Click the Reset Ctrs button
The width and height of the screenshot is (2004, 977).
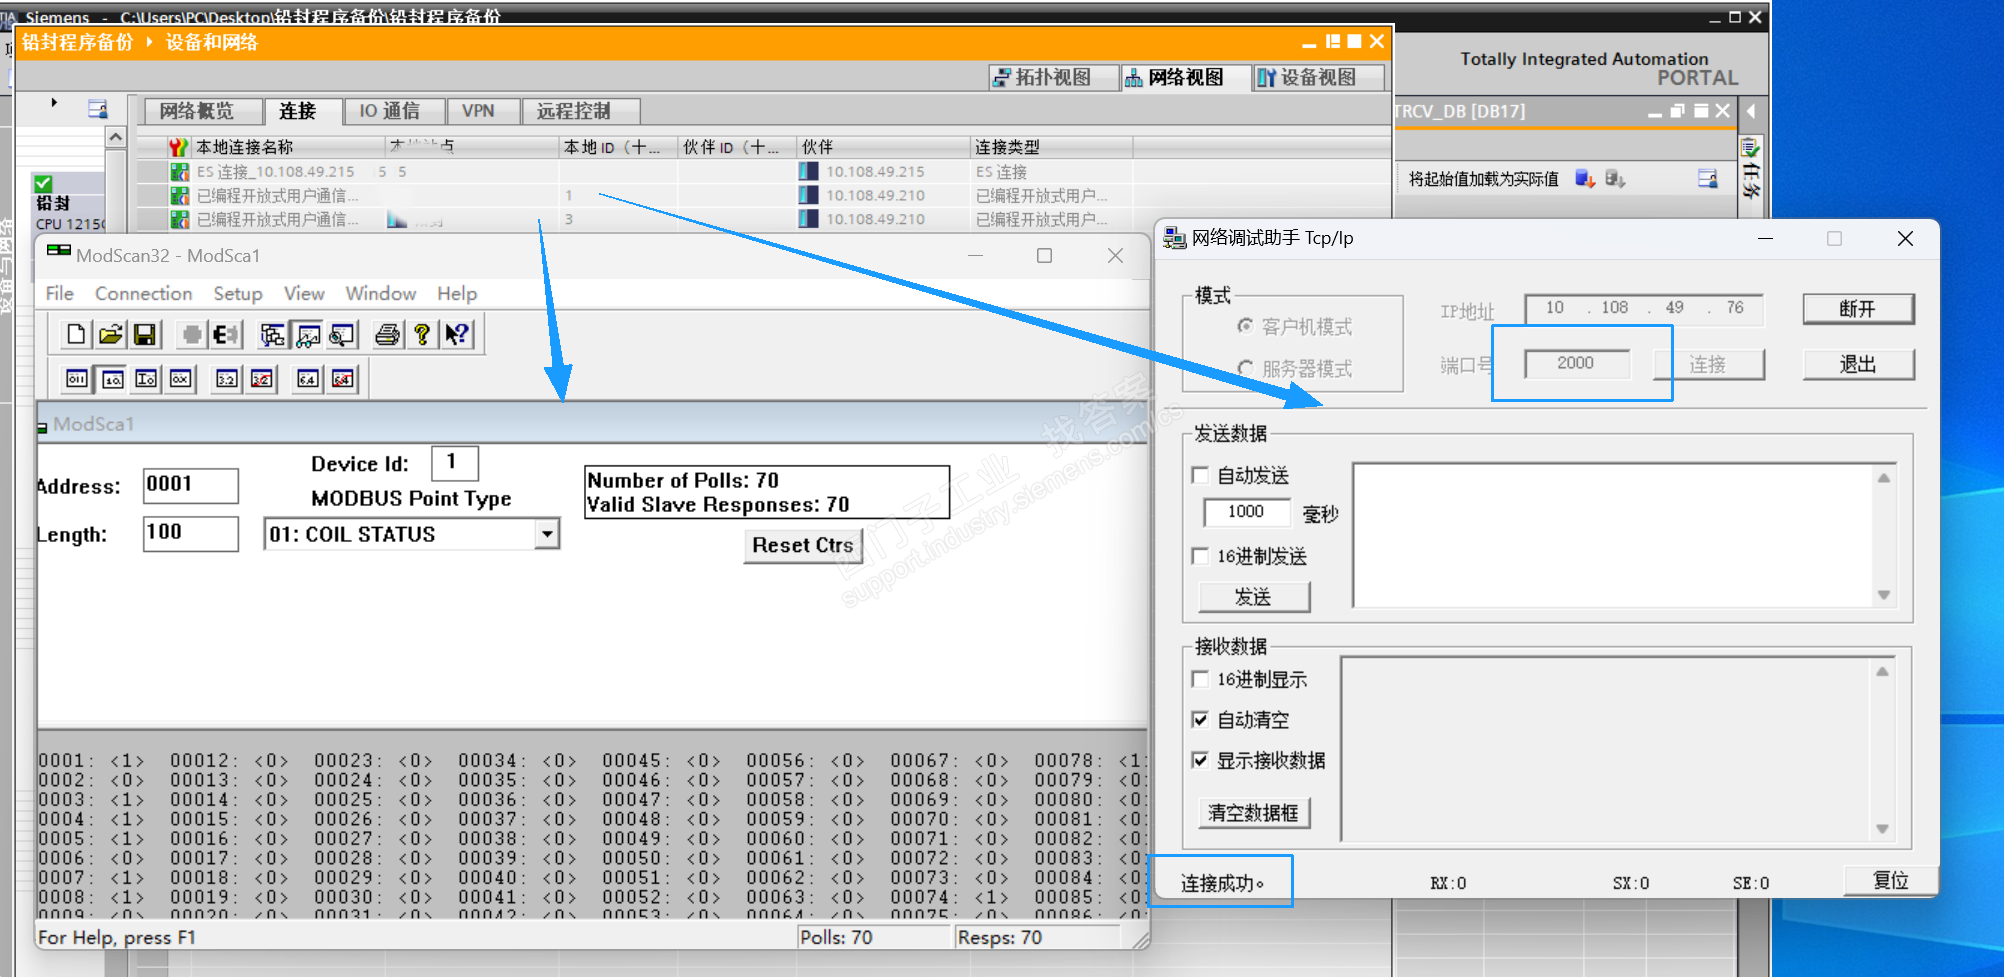pos(803,546)
